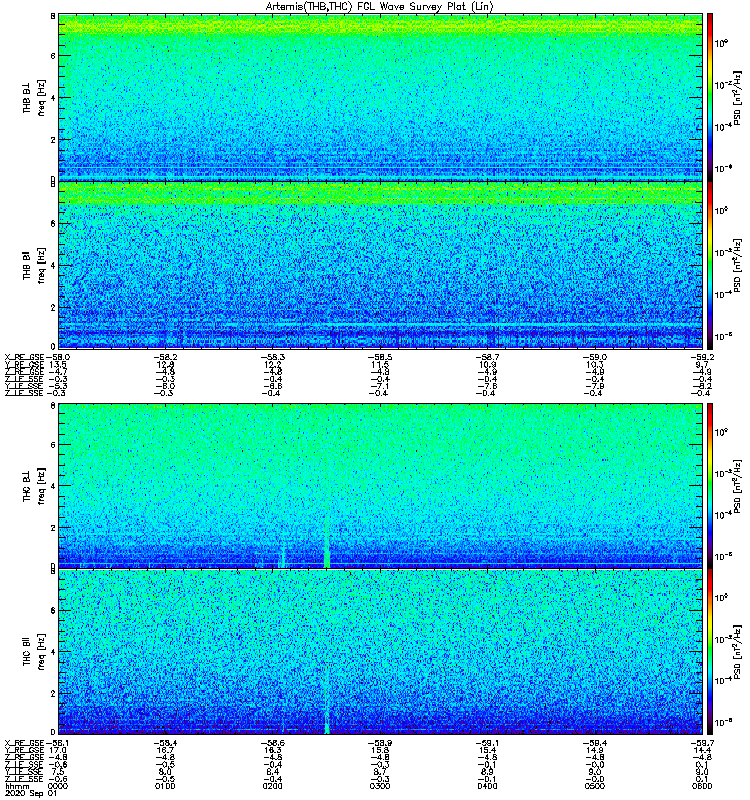
Task: Click the THC X_RE_GSE value -58.4
Action: [165, 743]
